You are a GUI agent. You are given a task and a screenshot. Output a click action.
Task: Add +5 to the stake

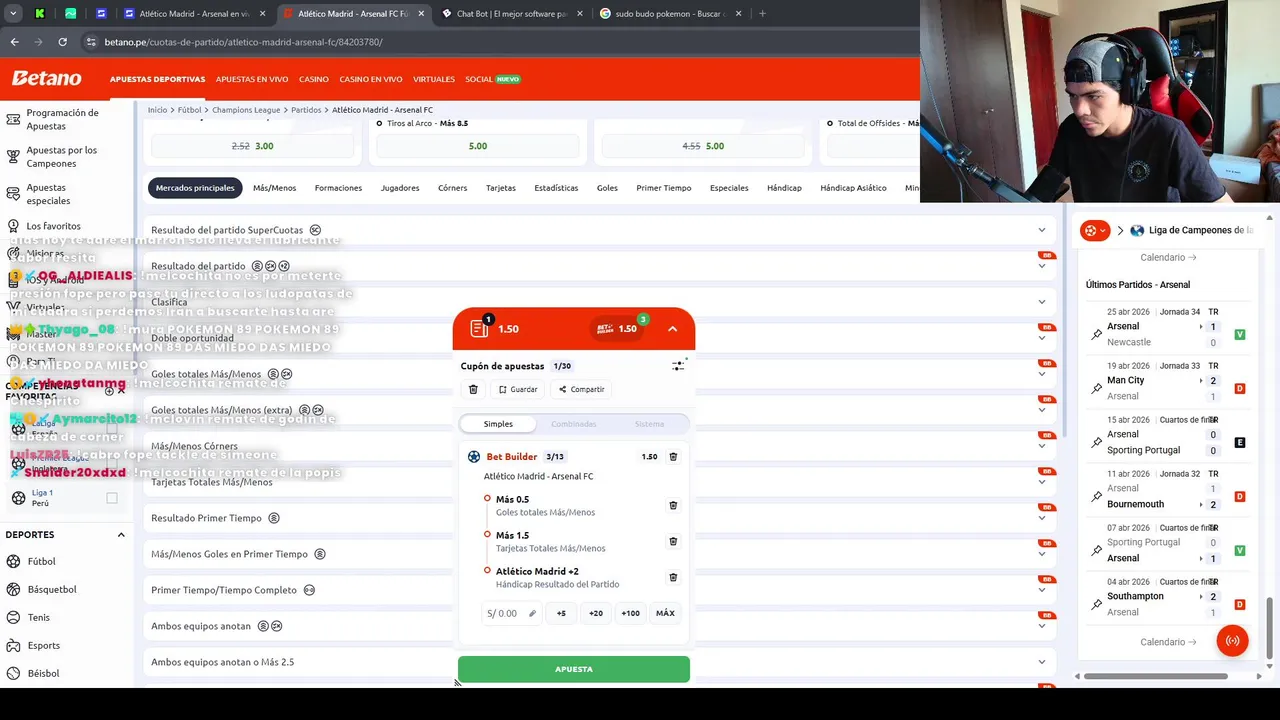point(561,613)
